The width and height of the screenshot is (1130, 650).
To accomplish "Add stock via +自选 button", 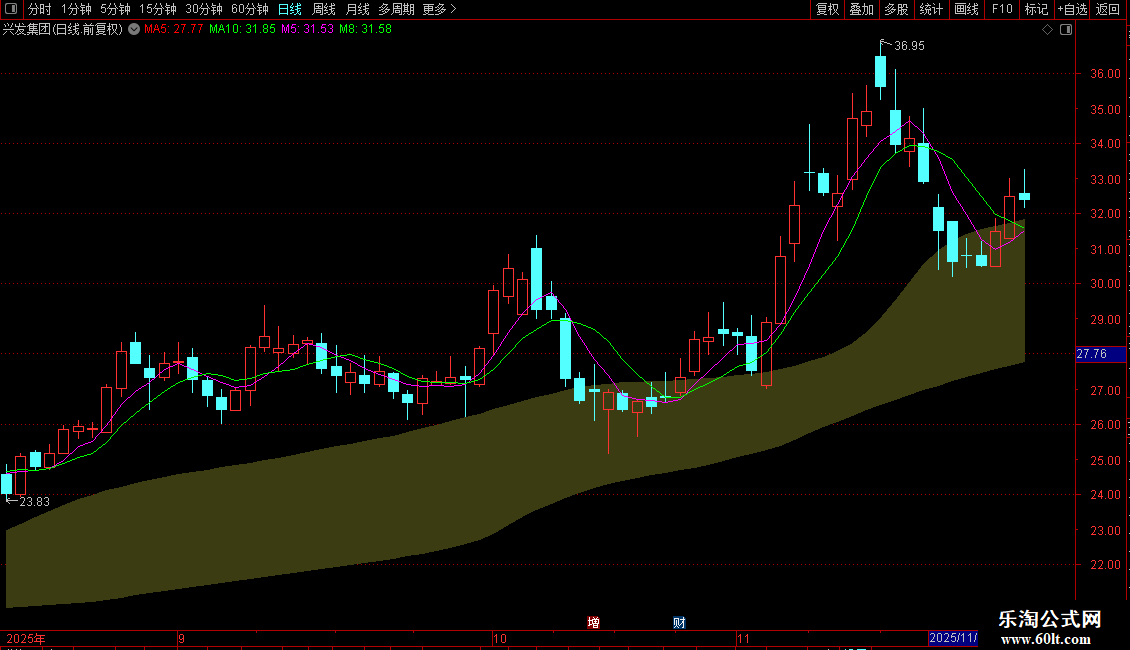I will [x=1072, y=9].
